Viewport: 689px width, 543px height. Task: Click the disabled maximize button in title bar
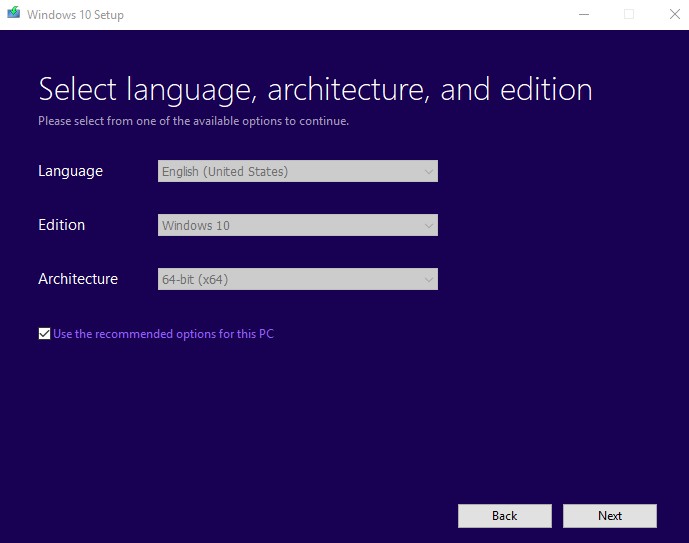click(629, 14)
